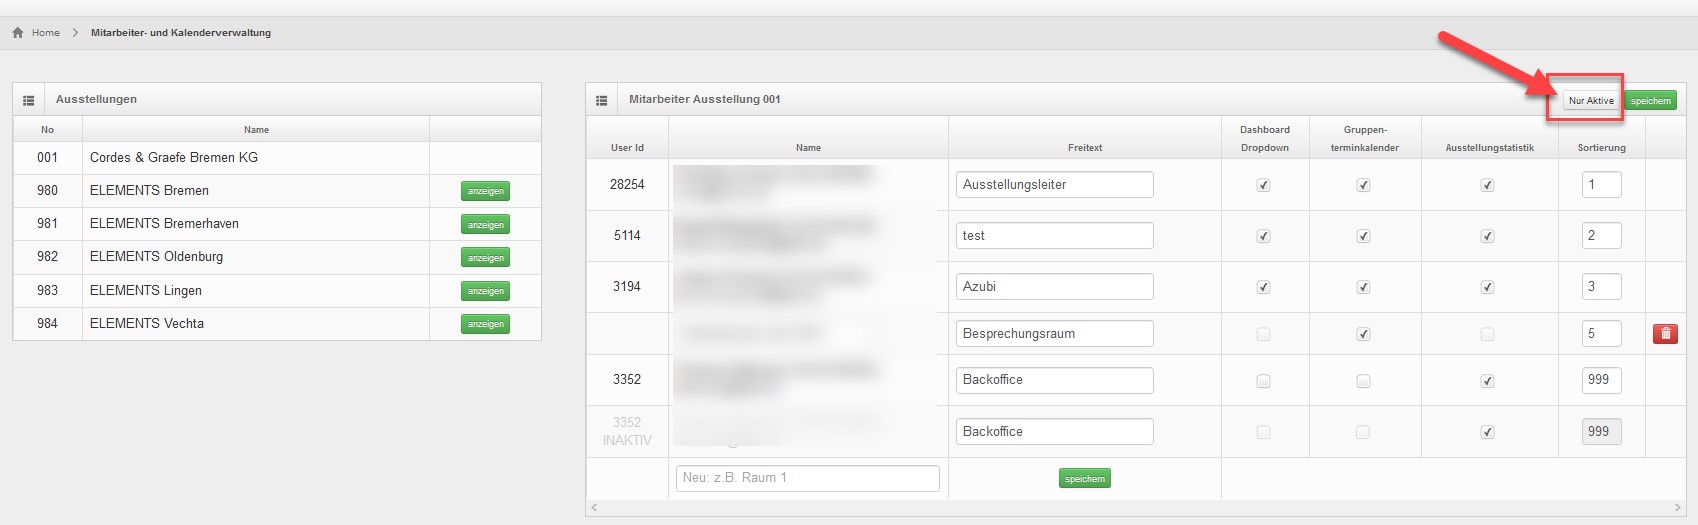
Task: Click Backoffice Freitext field of INAKTIV row
Action: pyautogui.click(x=1055, y=432)
